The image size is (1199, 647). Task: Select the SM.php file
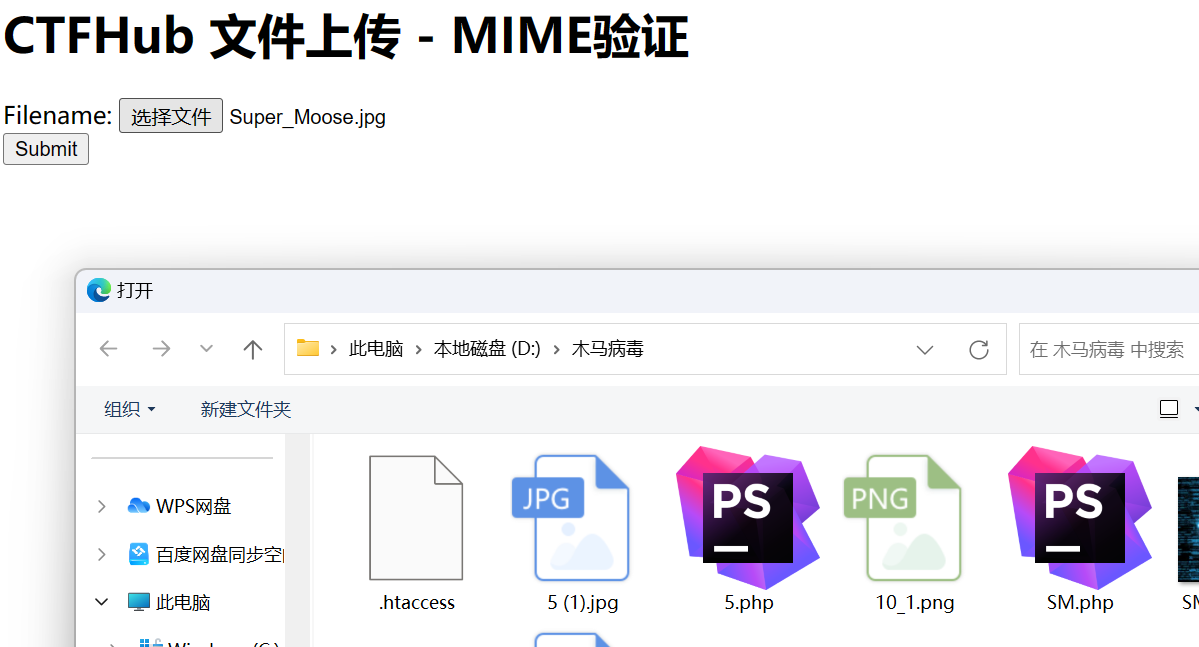click(1080, 518)
